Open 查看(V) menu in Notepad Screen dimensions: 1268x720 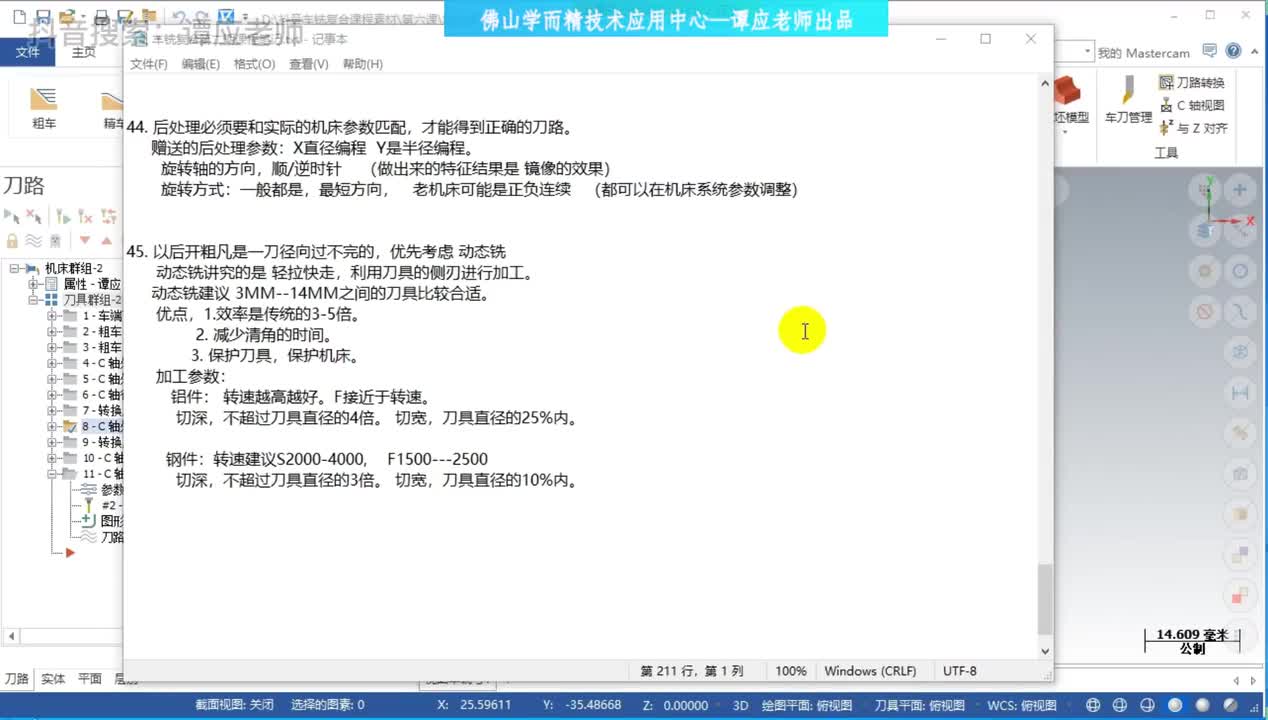(308, 64)
